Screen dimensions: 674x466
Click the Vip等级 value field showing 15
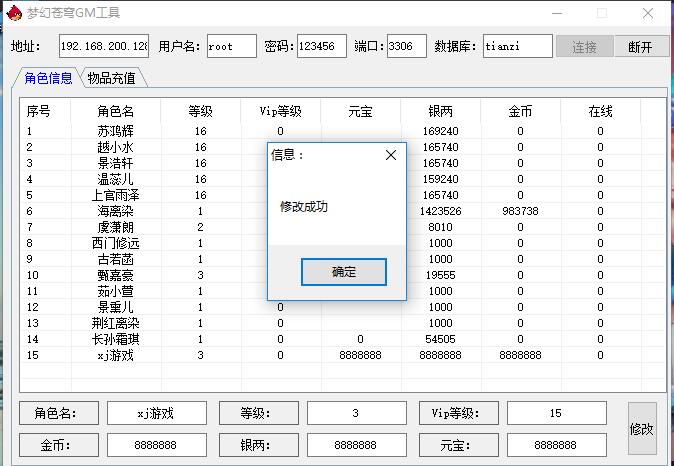pyautogui.click(x=556, y=413)
